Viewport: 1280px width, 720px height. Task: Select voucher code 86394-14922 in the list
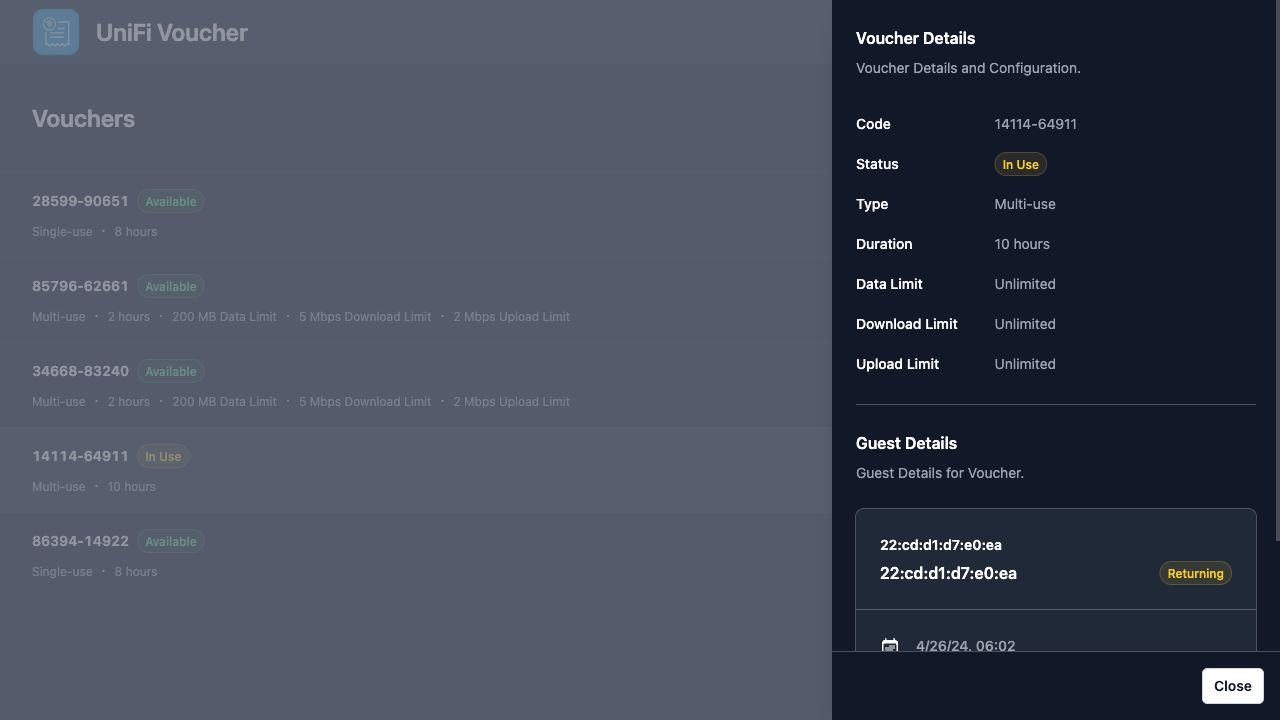pyautogui.click(x=80, y=541)
